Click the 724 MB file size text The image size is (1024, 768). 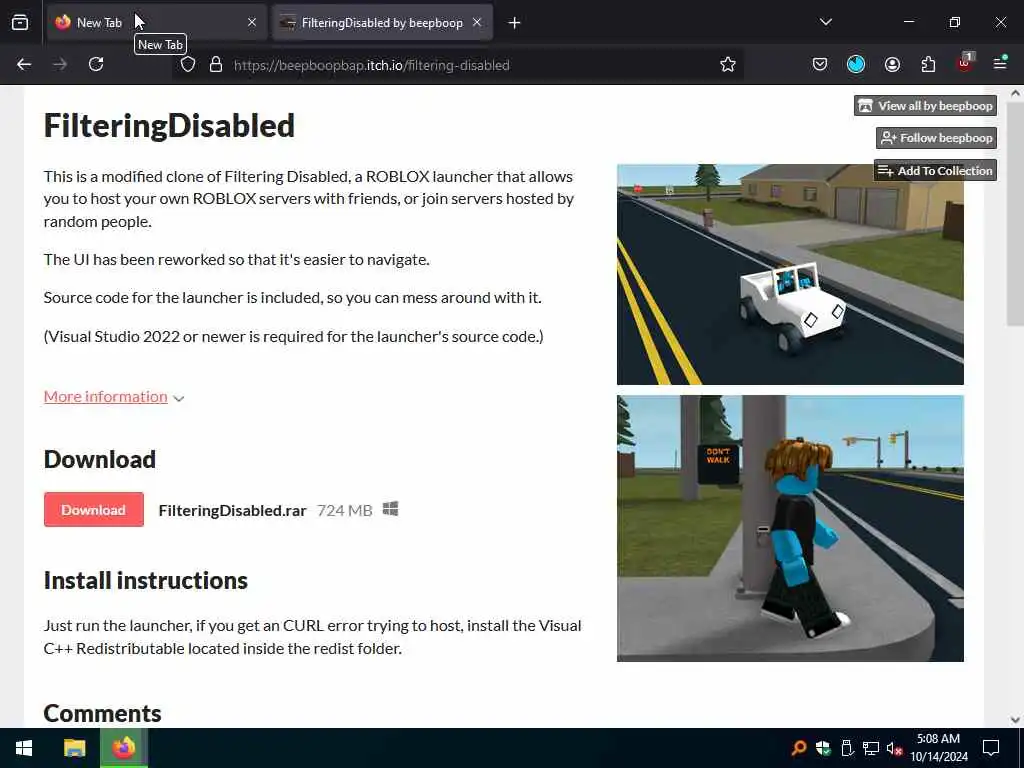(345, 511)
